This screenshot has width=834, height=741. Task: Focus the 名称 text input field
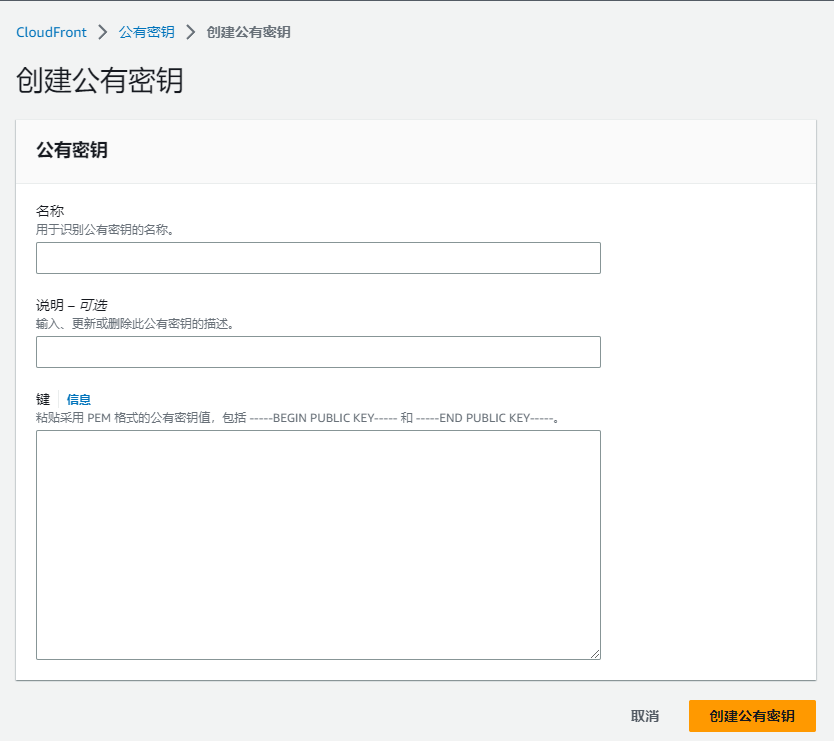(x=318, y=258)
